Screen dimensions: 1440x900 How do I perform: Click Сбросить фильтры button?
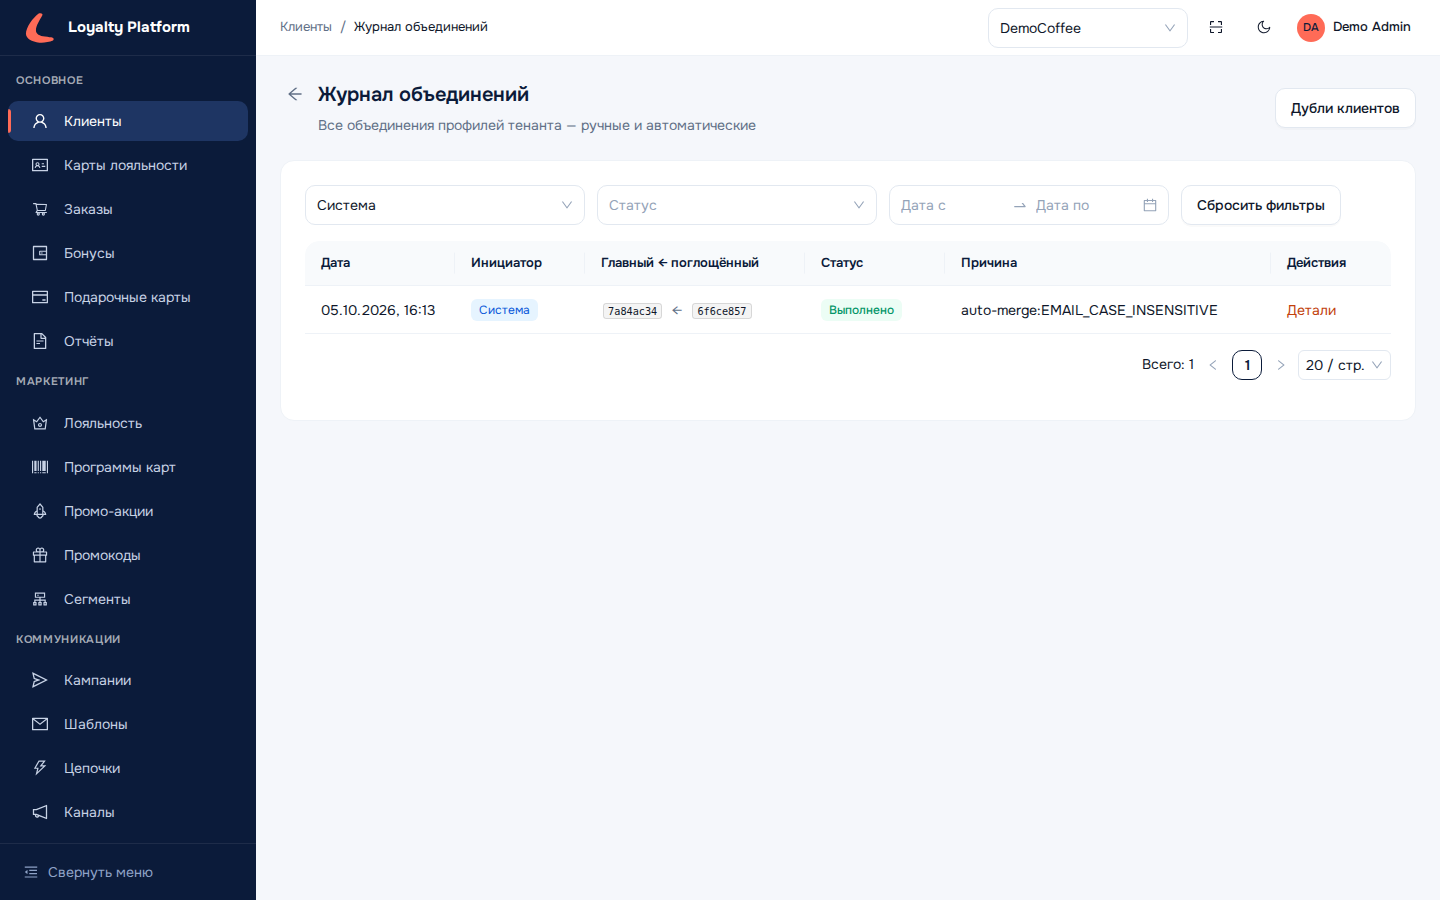1260,205
